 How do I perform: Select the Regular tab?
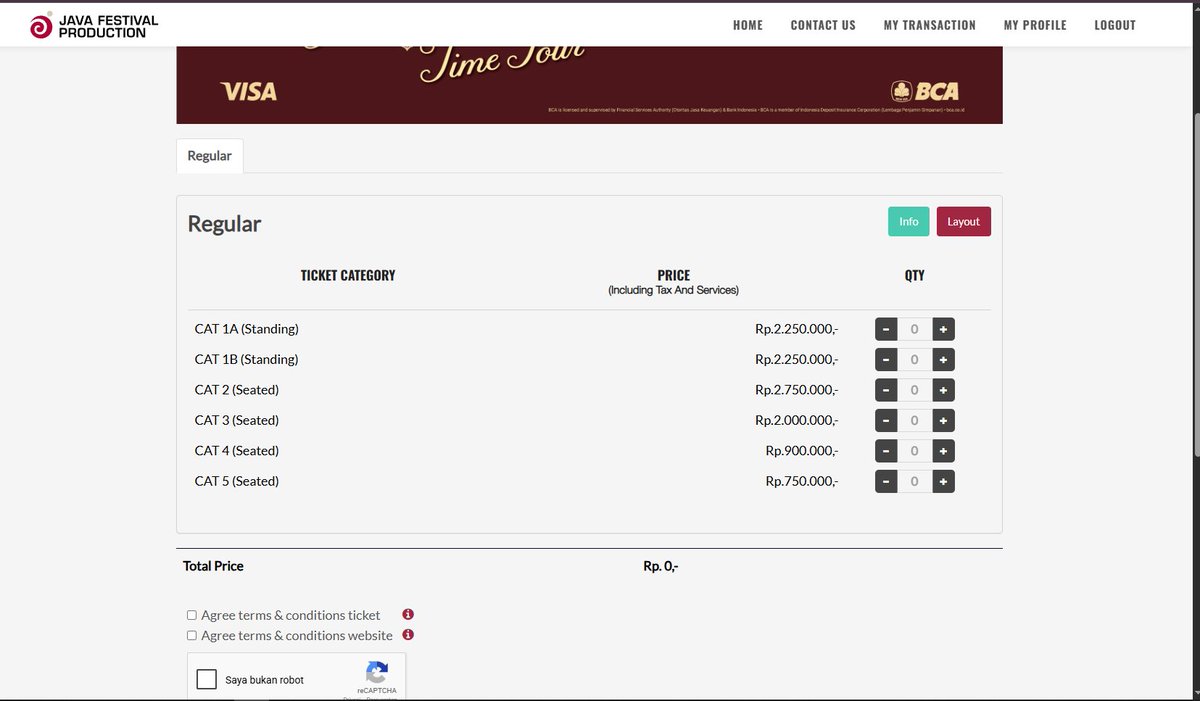(x=210, y=156)
